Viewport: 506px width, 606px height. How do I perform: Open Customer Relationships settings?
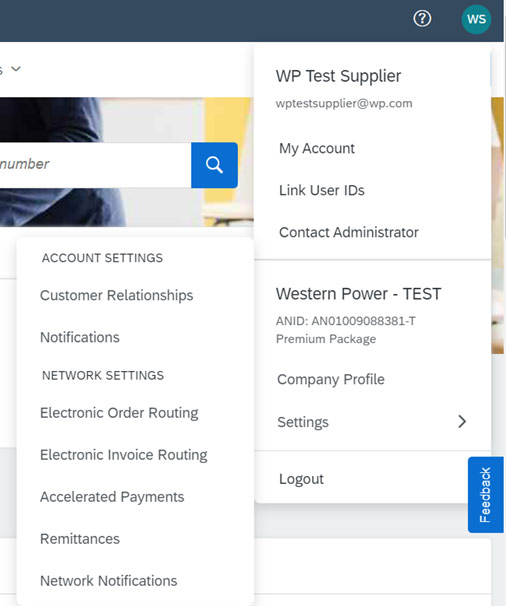(x=117, y=295)
